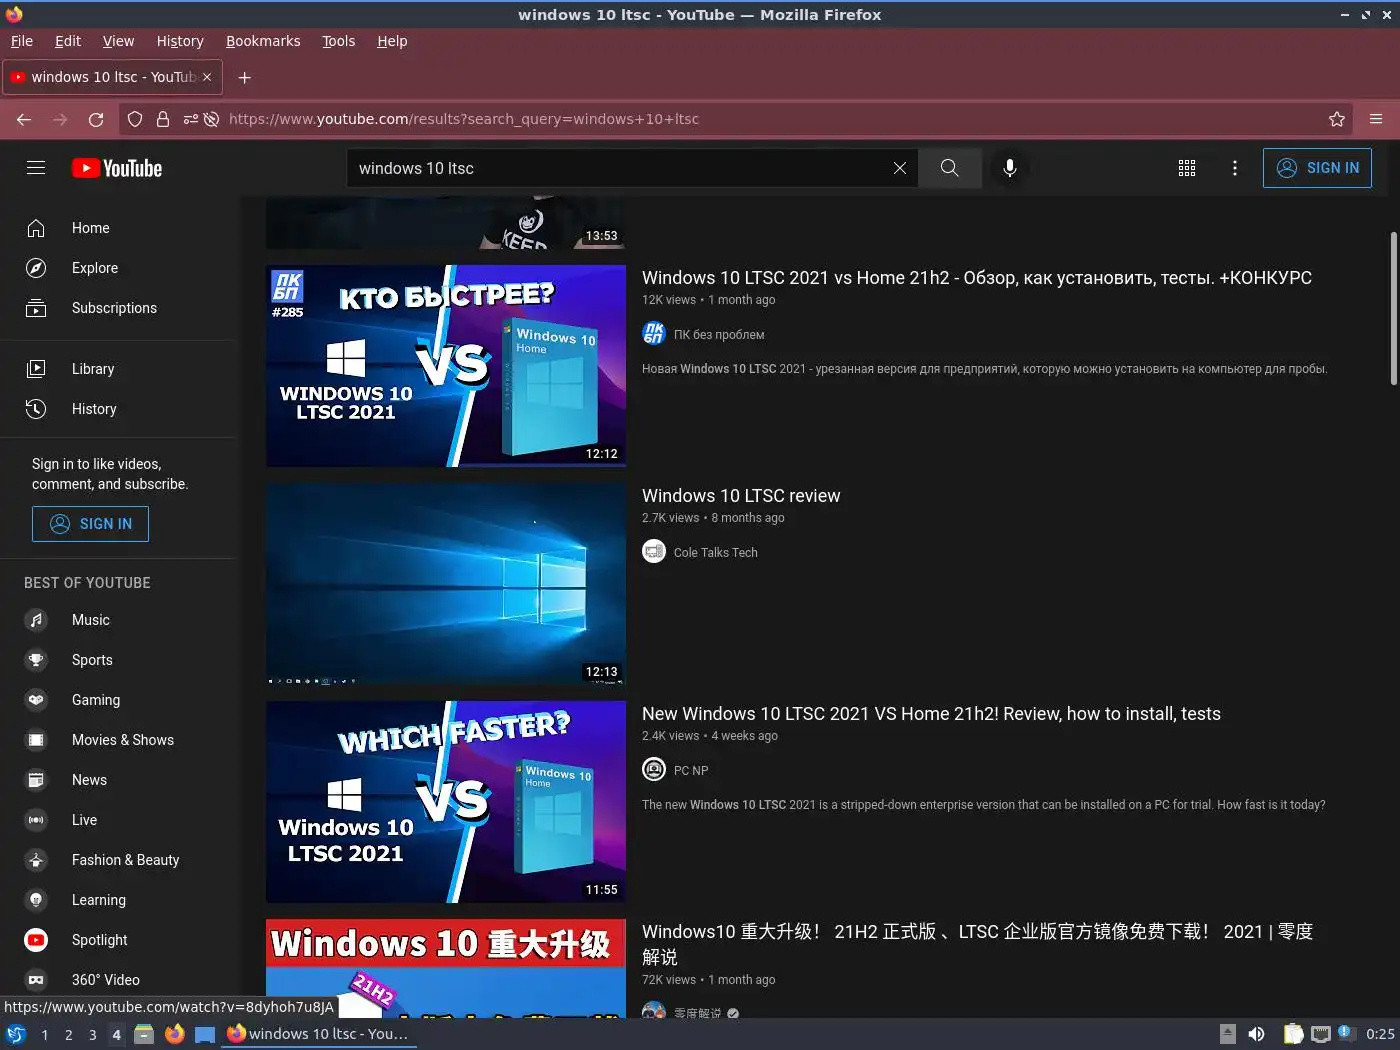Open Movies & Shows category
Screen dimensions: 1400x1050
tap(118, 740)
